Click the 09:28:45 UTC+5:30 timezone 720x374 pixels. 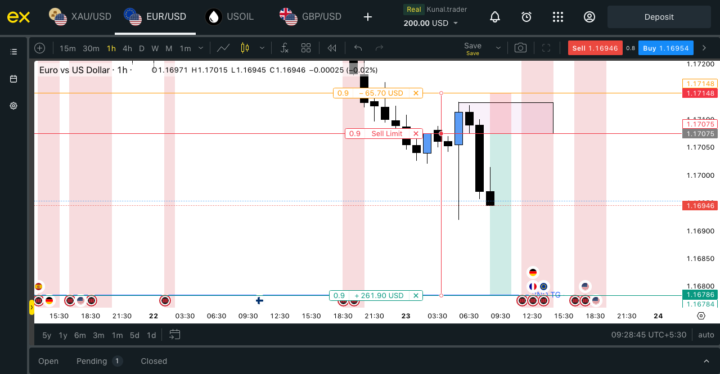[x=648, y=335]
